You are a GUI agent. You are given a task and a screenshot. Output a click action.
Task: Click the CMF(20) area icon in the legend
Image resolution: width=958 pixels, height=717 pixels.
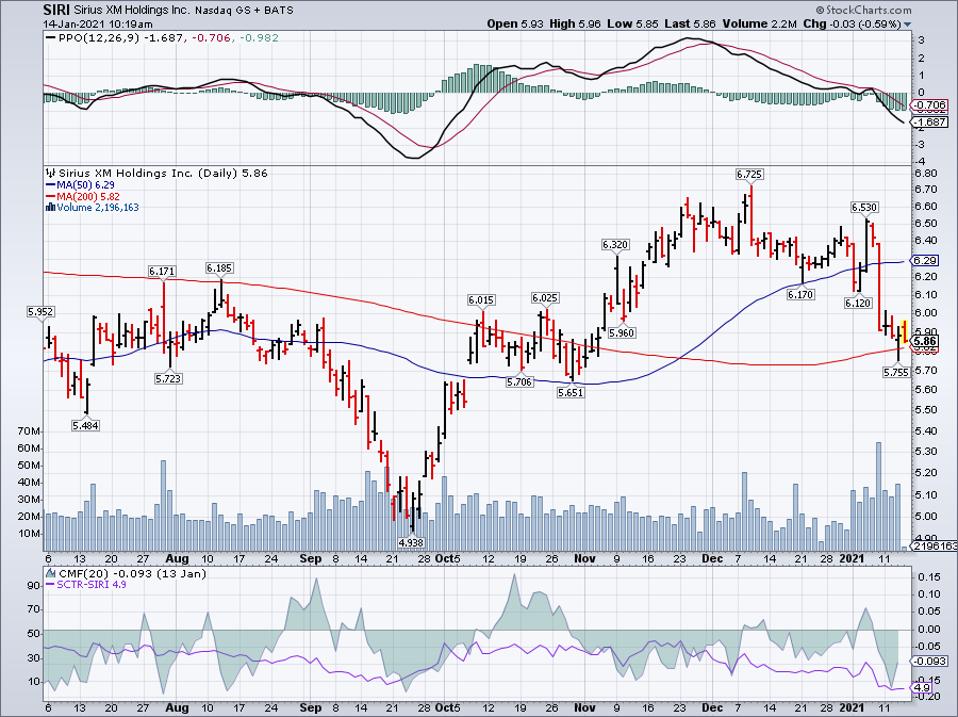[50, 573]
